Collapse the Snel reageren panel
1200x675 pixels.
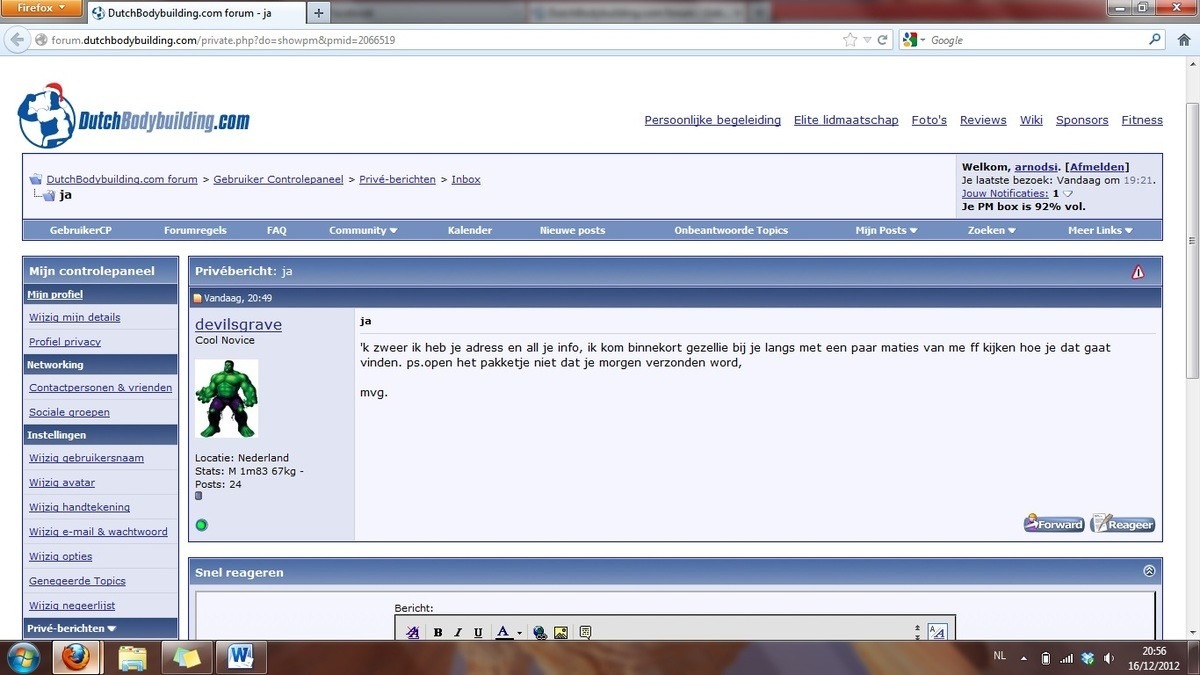(x=1149, y=572)
